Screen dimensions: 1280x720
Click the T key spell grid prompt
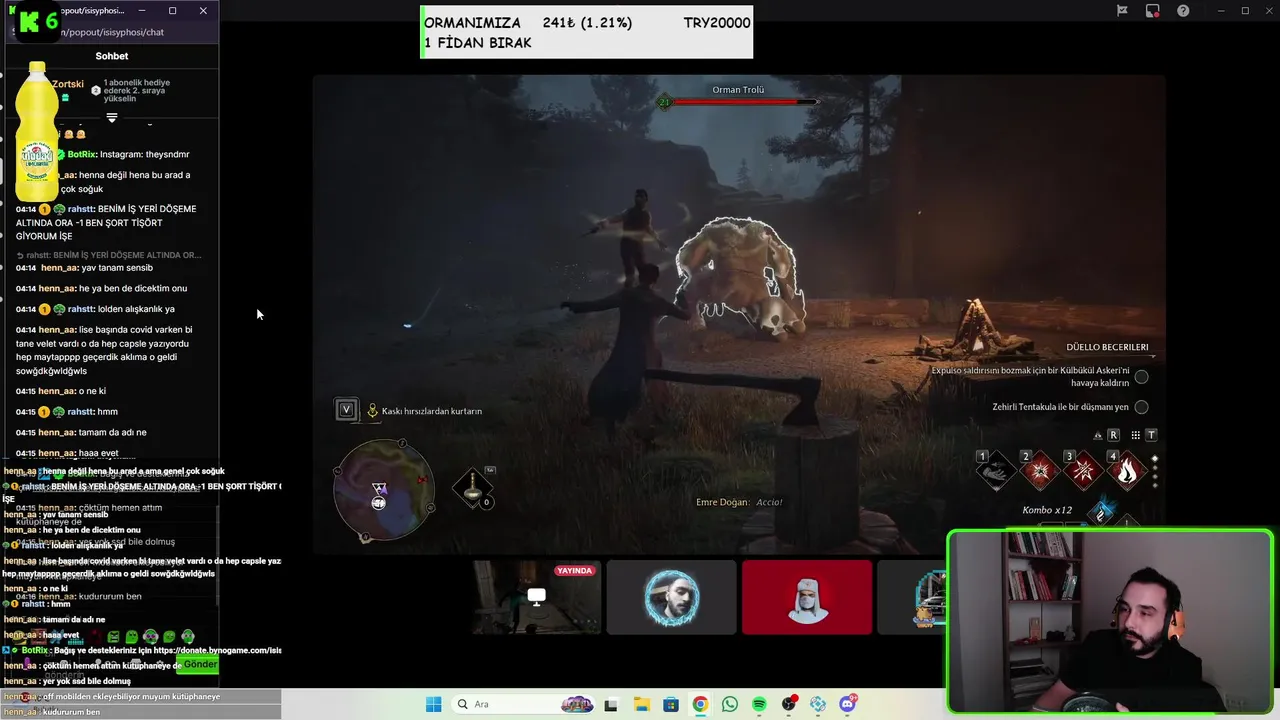pyautogui.click(x=1151, y=435)
